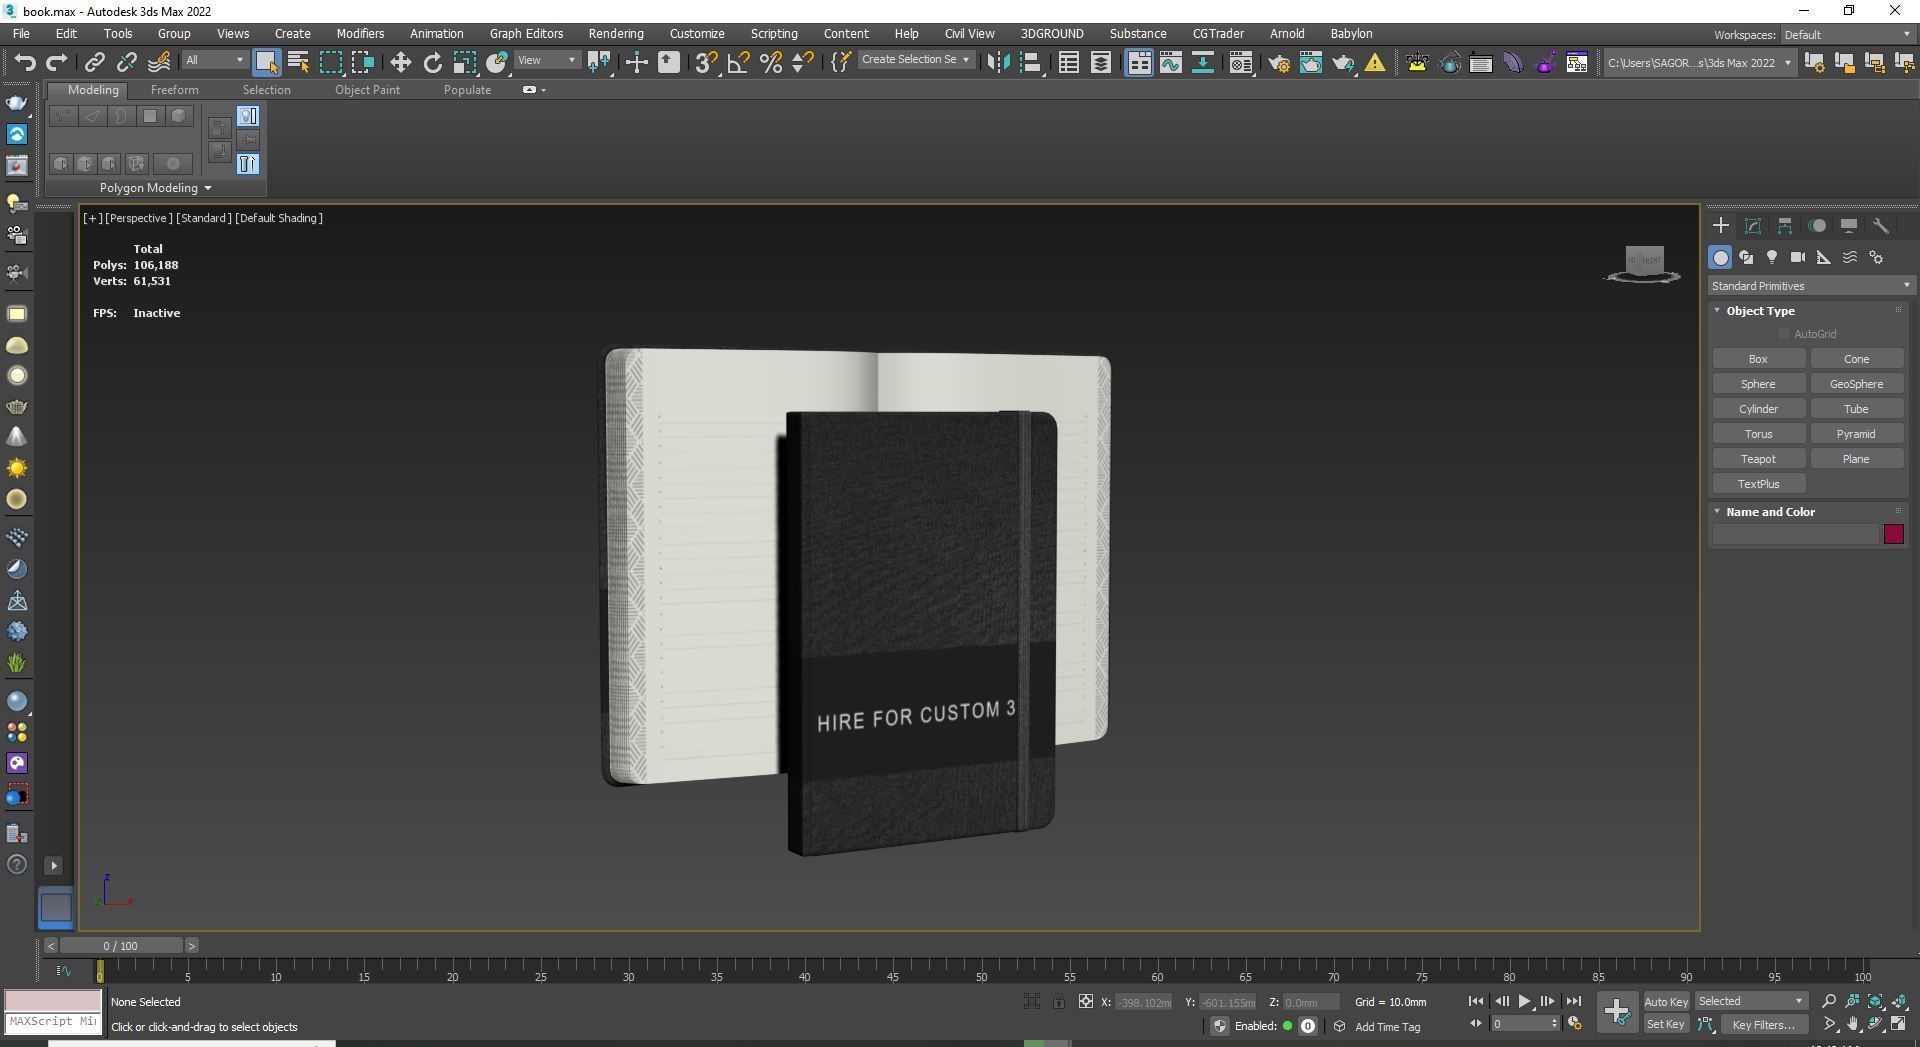Switch to Utilities panel tab

point(1881,226)
